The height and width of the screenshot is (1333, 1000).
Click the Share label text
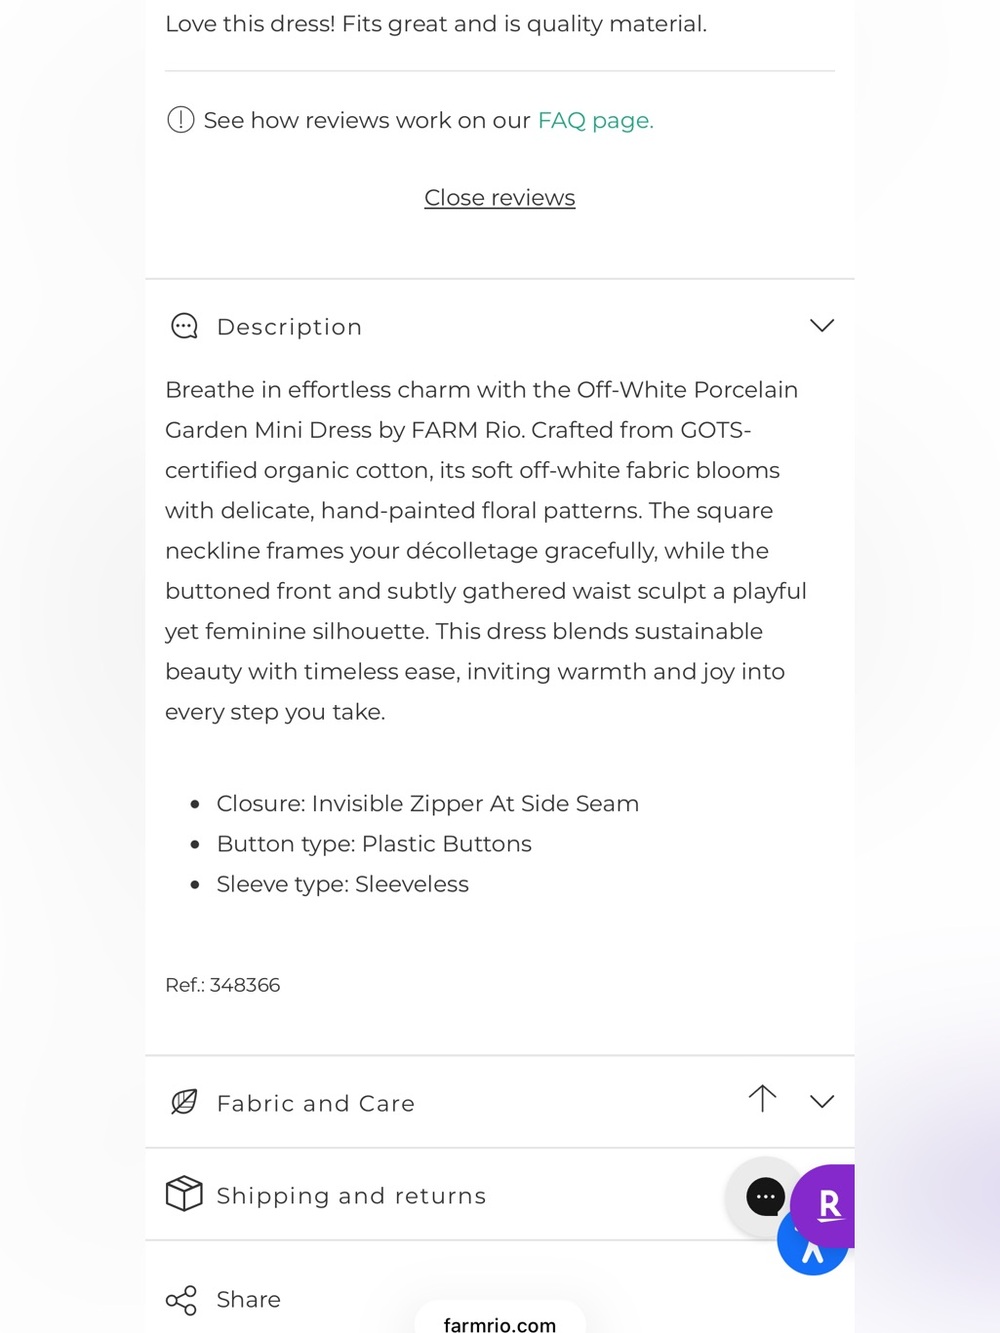249,1300
